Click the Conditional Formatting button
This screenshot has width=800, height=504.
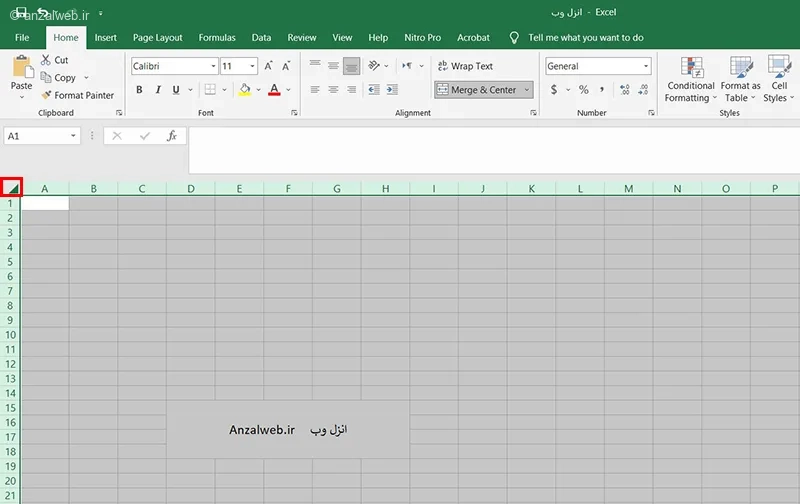coord(691,80)
